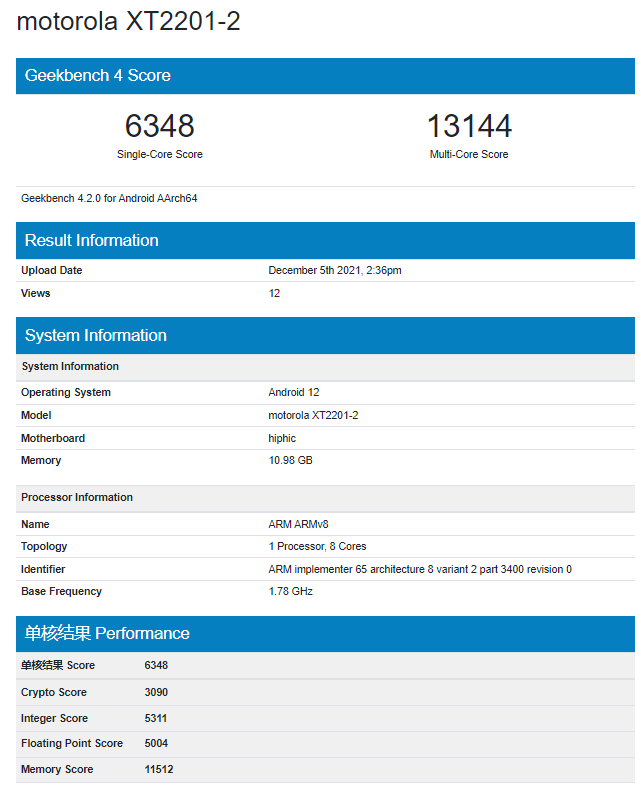Click the hiphic motherboard value

pos(282,438)
